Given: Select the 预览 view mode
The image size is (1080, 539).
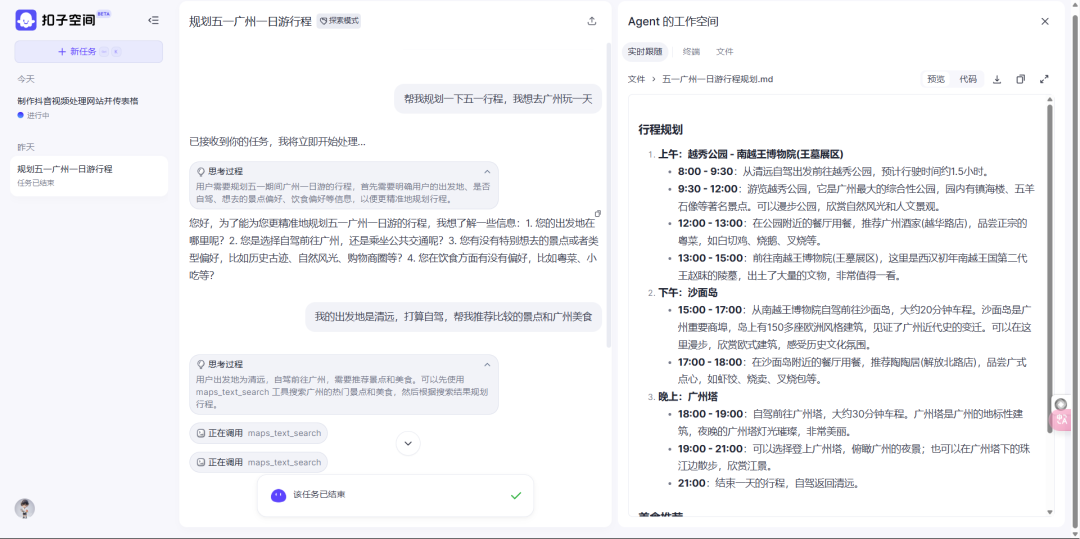Looking at the screenshot, I should [936, 79].
